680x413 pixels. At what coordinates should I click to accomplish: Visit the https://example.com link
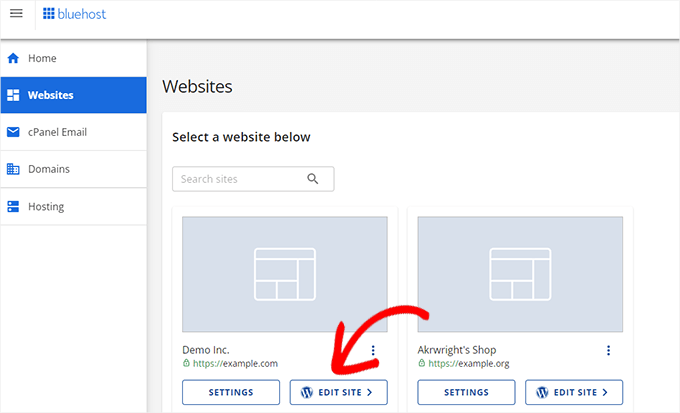[x=234, y=363]
